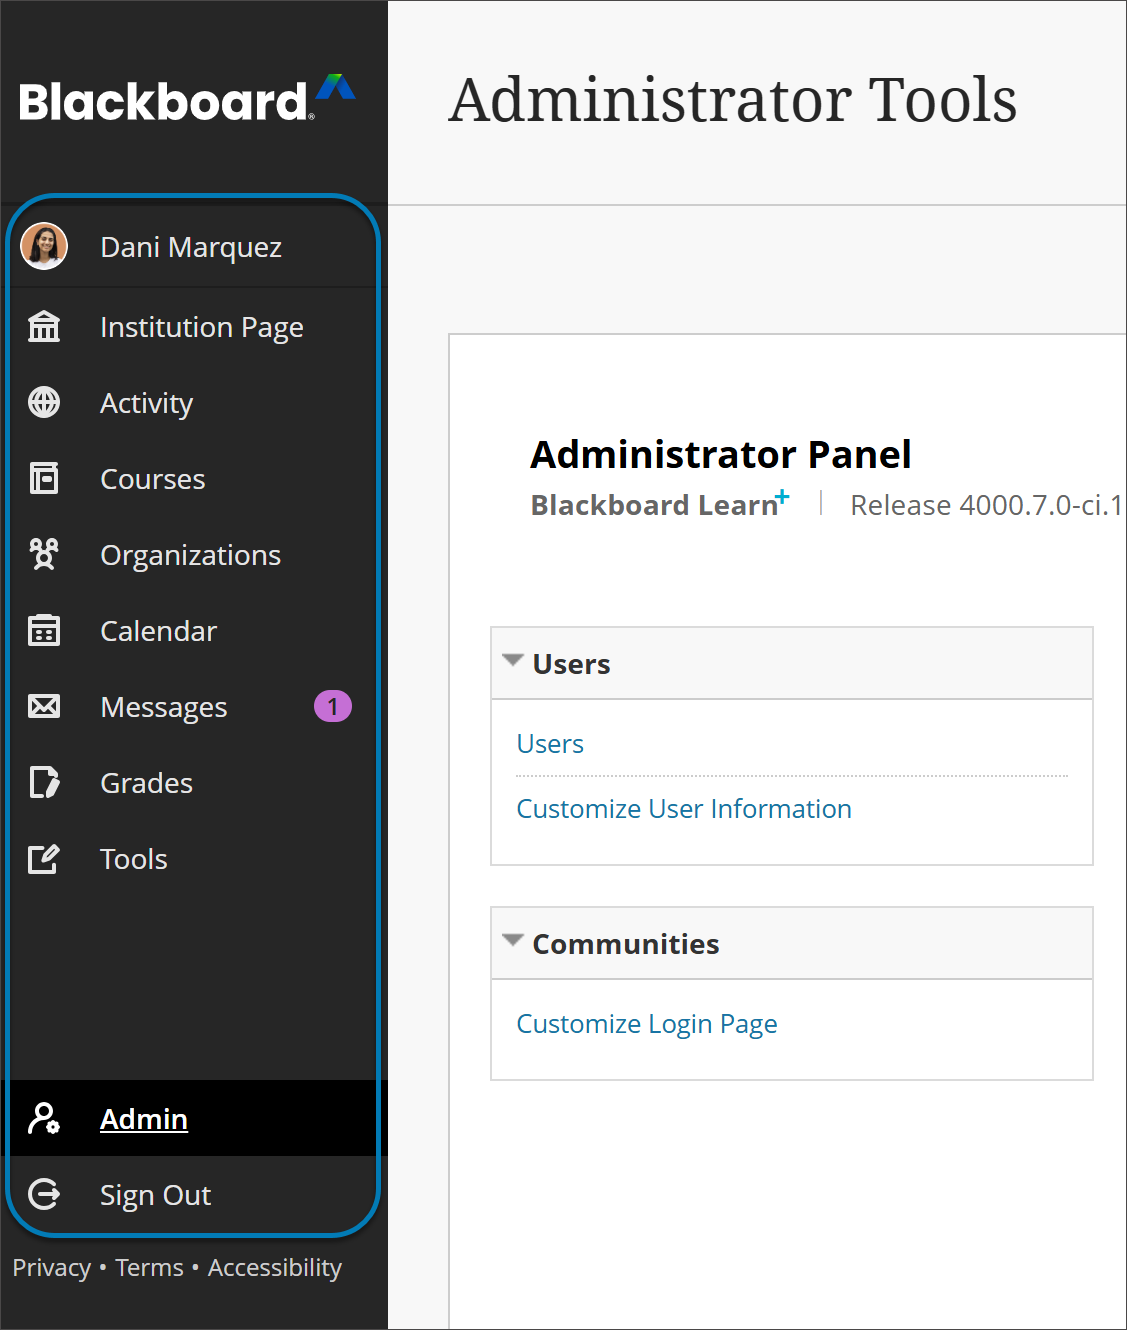Click the Terms link in the footer
The image size is (1127, 1330).
(x=148, y=1267)
